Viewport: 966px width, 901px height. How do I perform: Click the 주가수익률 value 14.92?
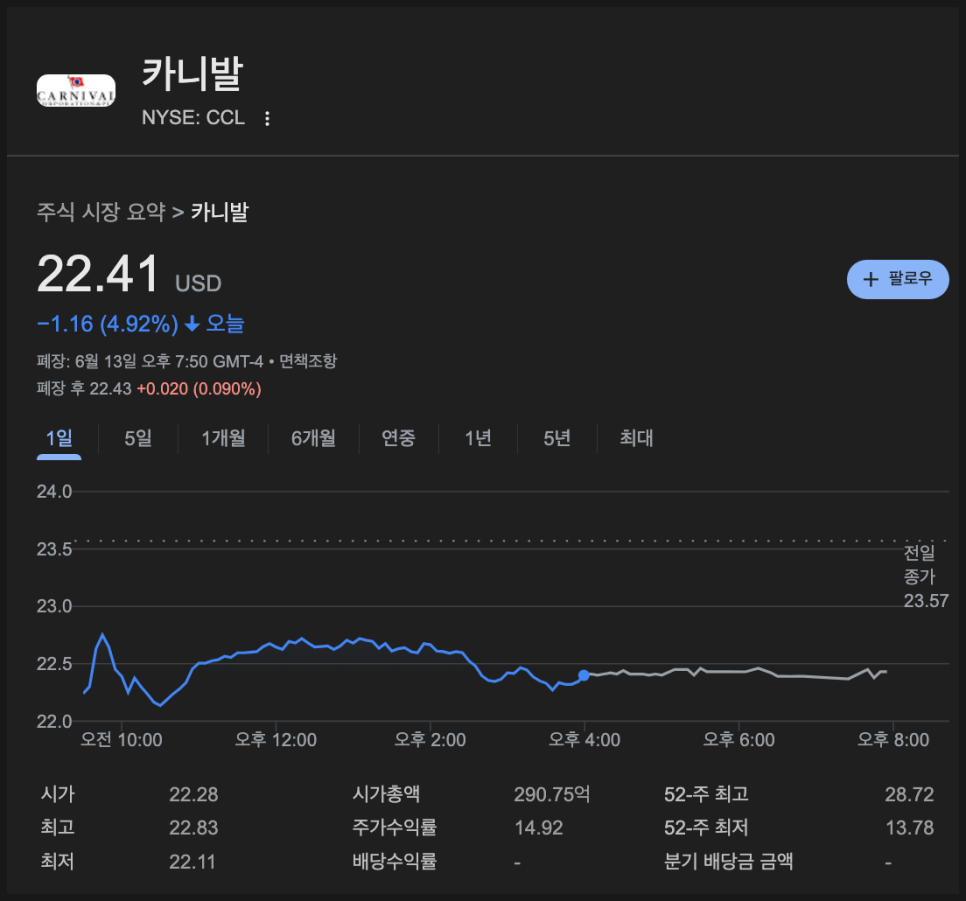[538, 828]
